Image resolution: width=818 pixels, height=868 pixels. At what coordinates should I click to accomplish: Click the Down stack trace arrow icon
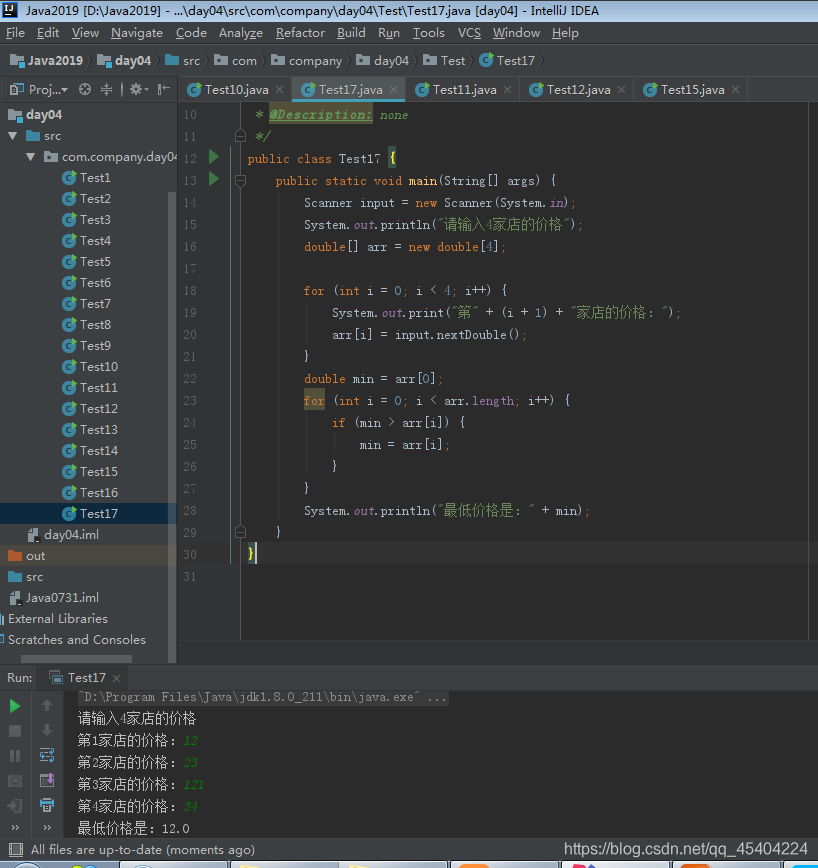(47, 730)
